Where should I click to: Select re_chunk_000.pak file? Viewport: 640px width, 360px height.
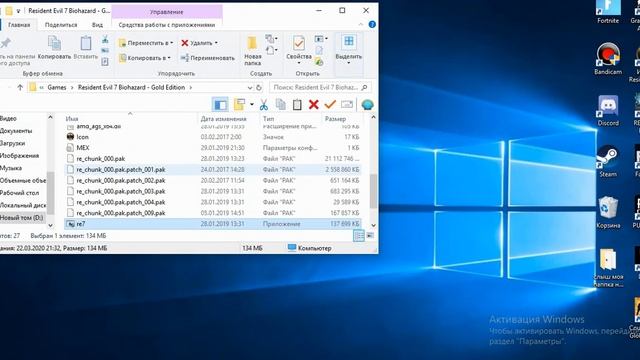pos(213,159)
